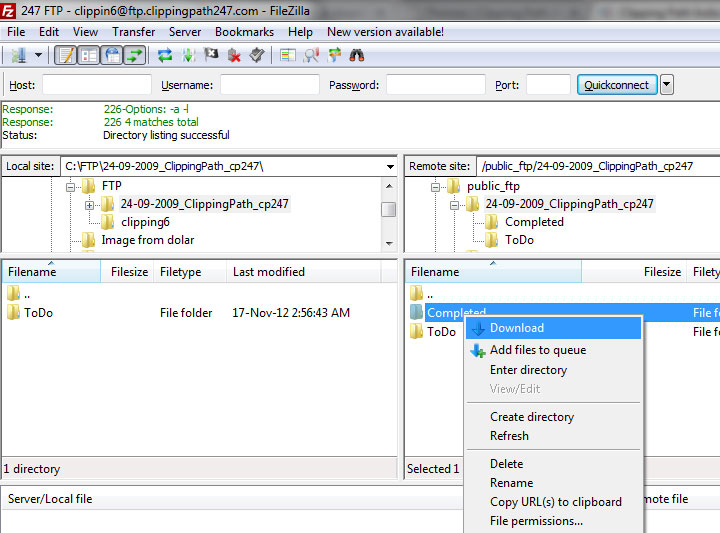Toggle synchronized browsing icon
720x533 pixels.
coord(334,56)
